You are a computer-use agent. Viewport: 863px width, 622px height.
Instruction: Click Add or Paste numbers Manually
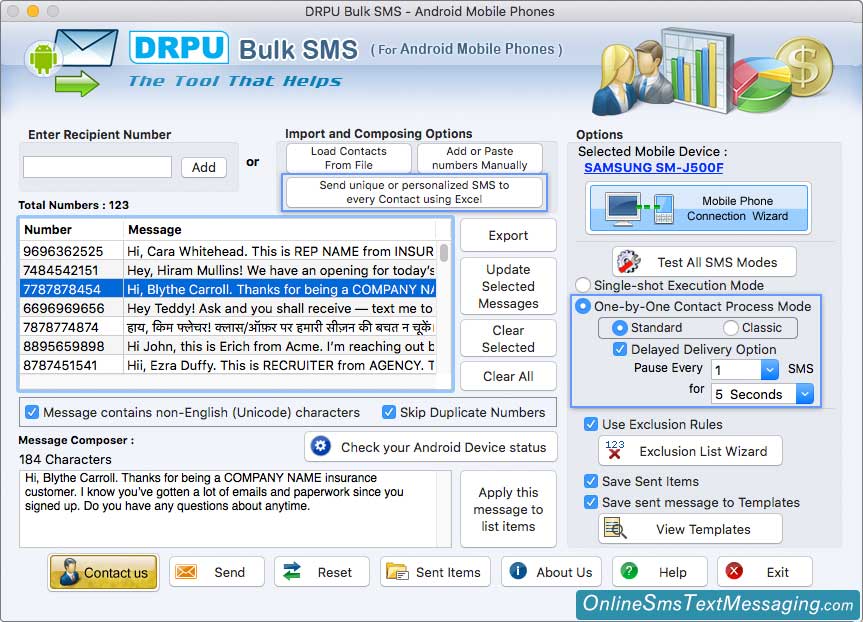point(479,158)
